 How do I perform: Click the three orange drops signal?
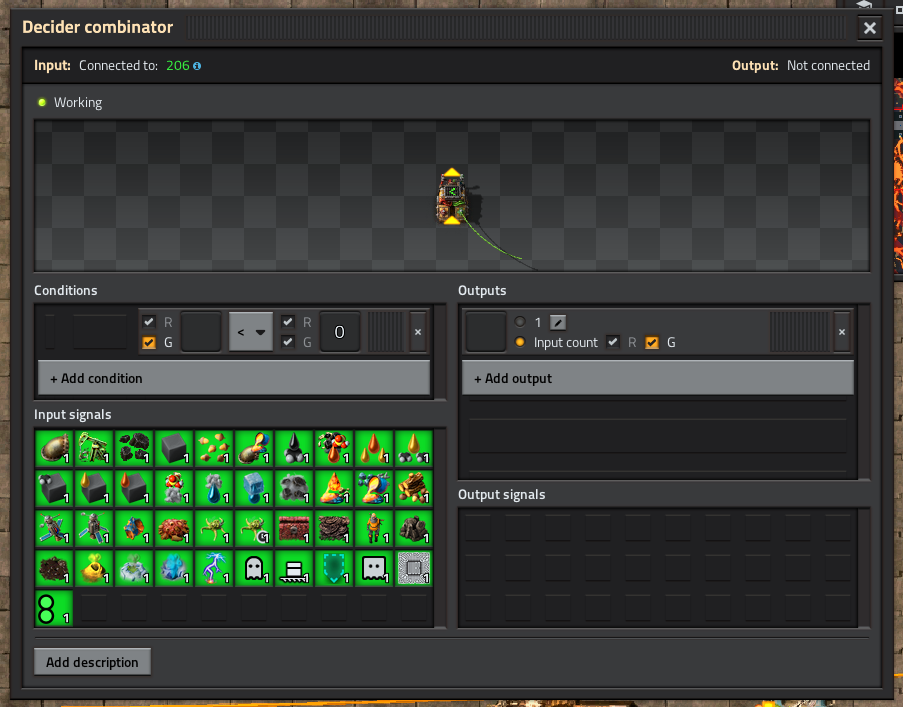pos(373,448)
